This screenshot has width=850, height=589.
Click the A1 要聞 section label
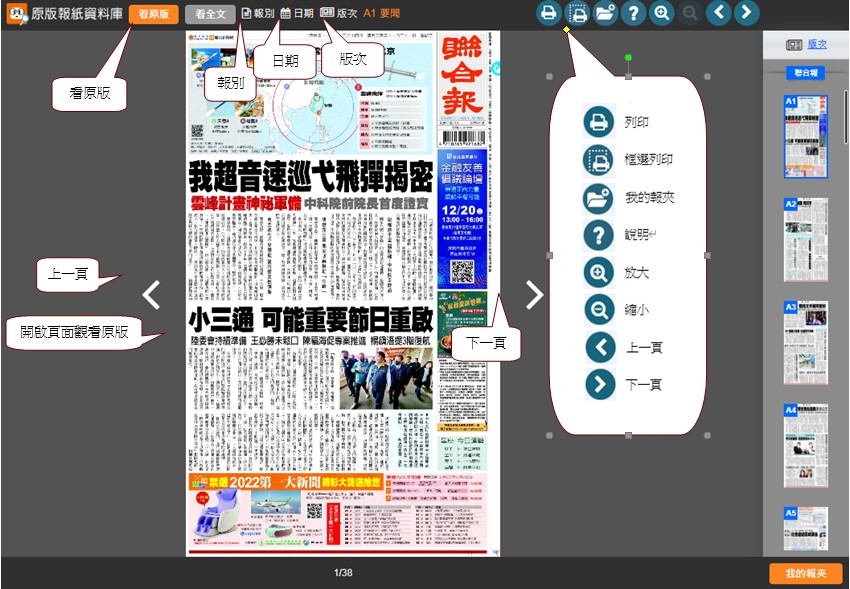(382, 14)
